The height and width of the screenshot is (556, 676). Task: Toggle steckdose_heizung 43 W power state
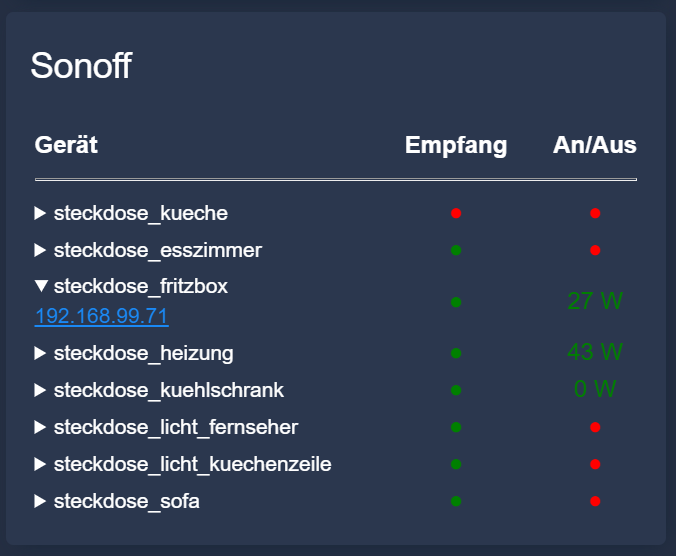595,352
